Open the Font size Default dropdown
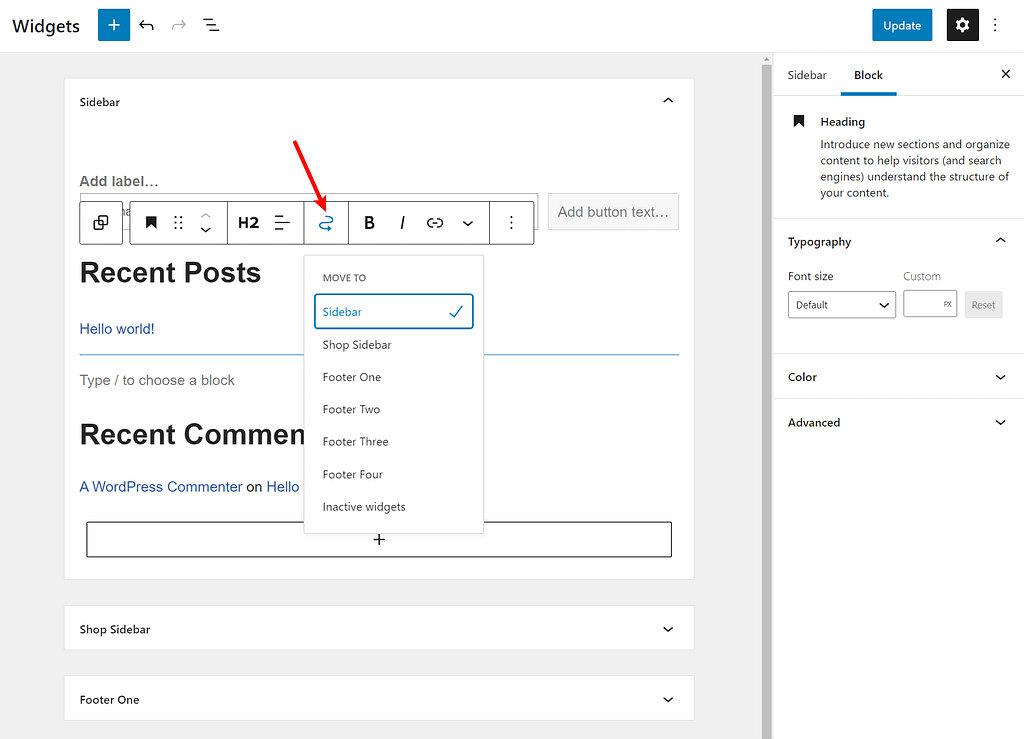The height and width of the screenshot is (739, 1024). click(841, 304)
